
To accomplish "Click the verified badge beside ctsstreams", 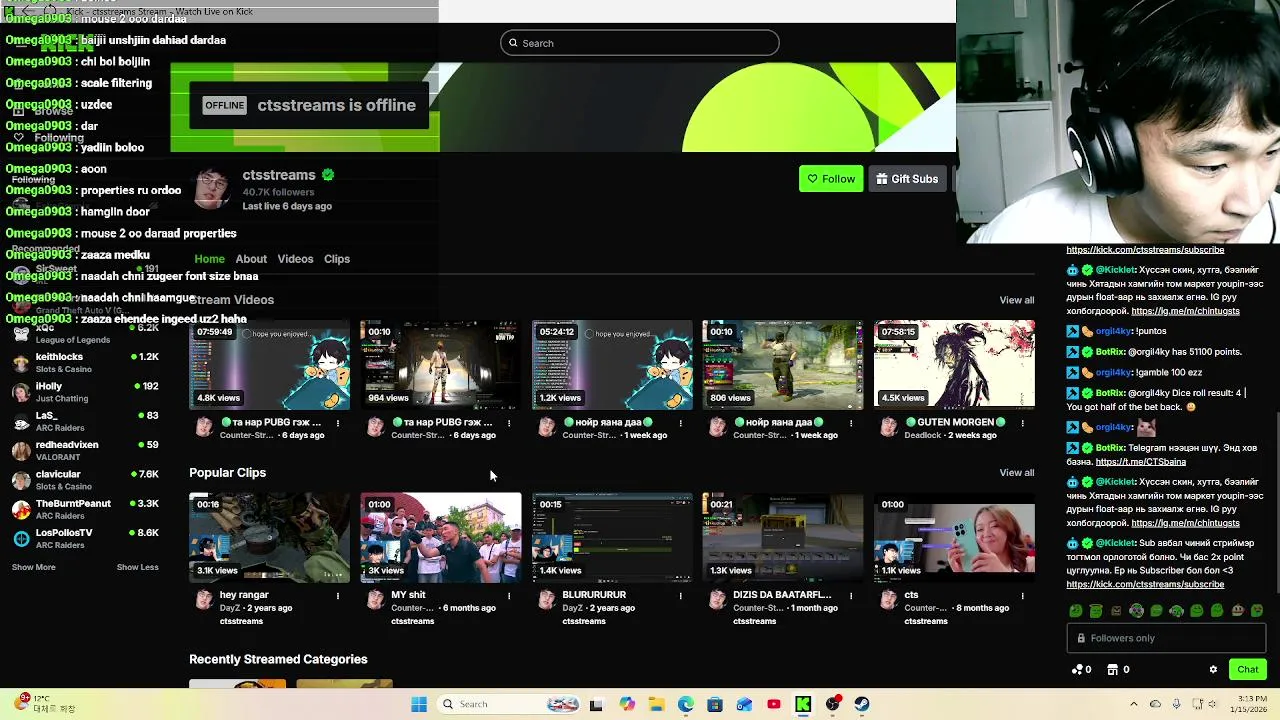I will [x=328, y=175].
